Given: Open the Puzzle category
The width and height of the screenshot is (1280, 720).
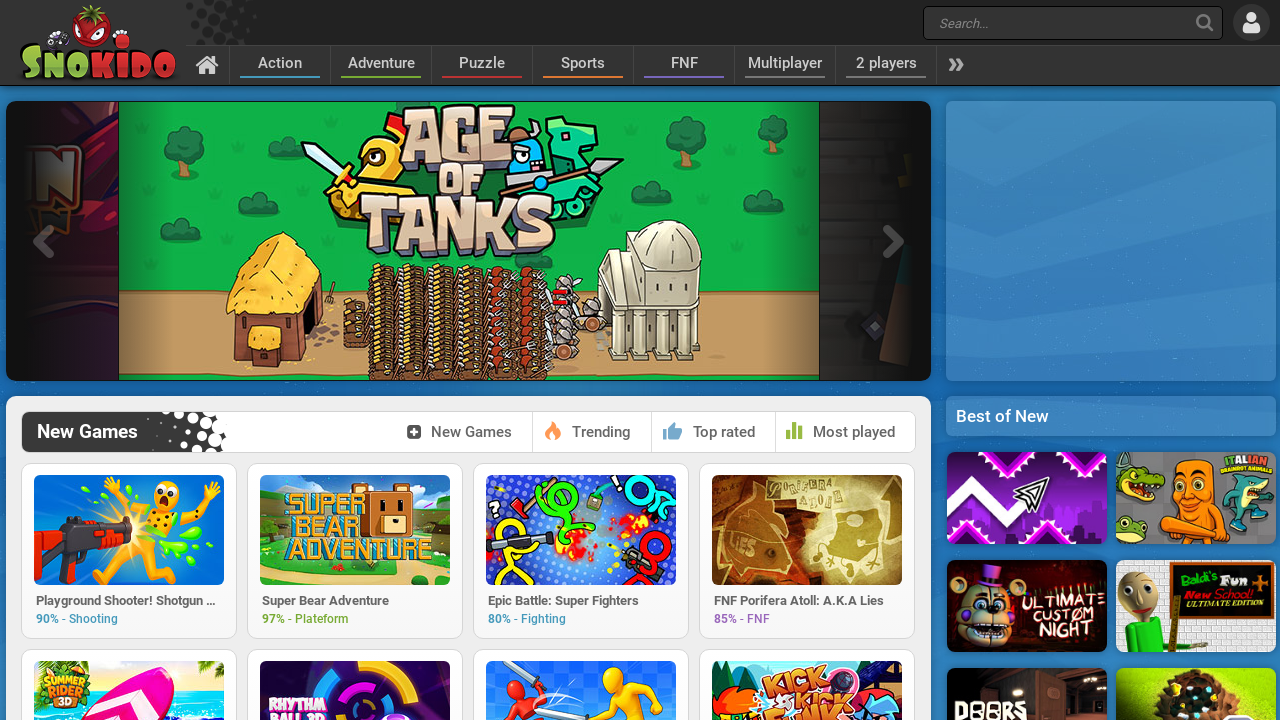Looking at the screenshot, I should 482,64.
